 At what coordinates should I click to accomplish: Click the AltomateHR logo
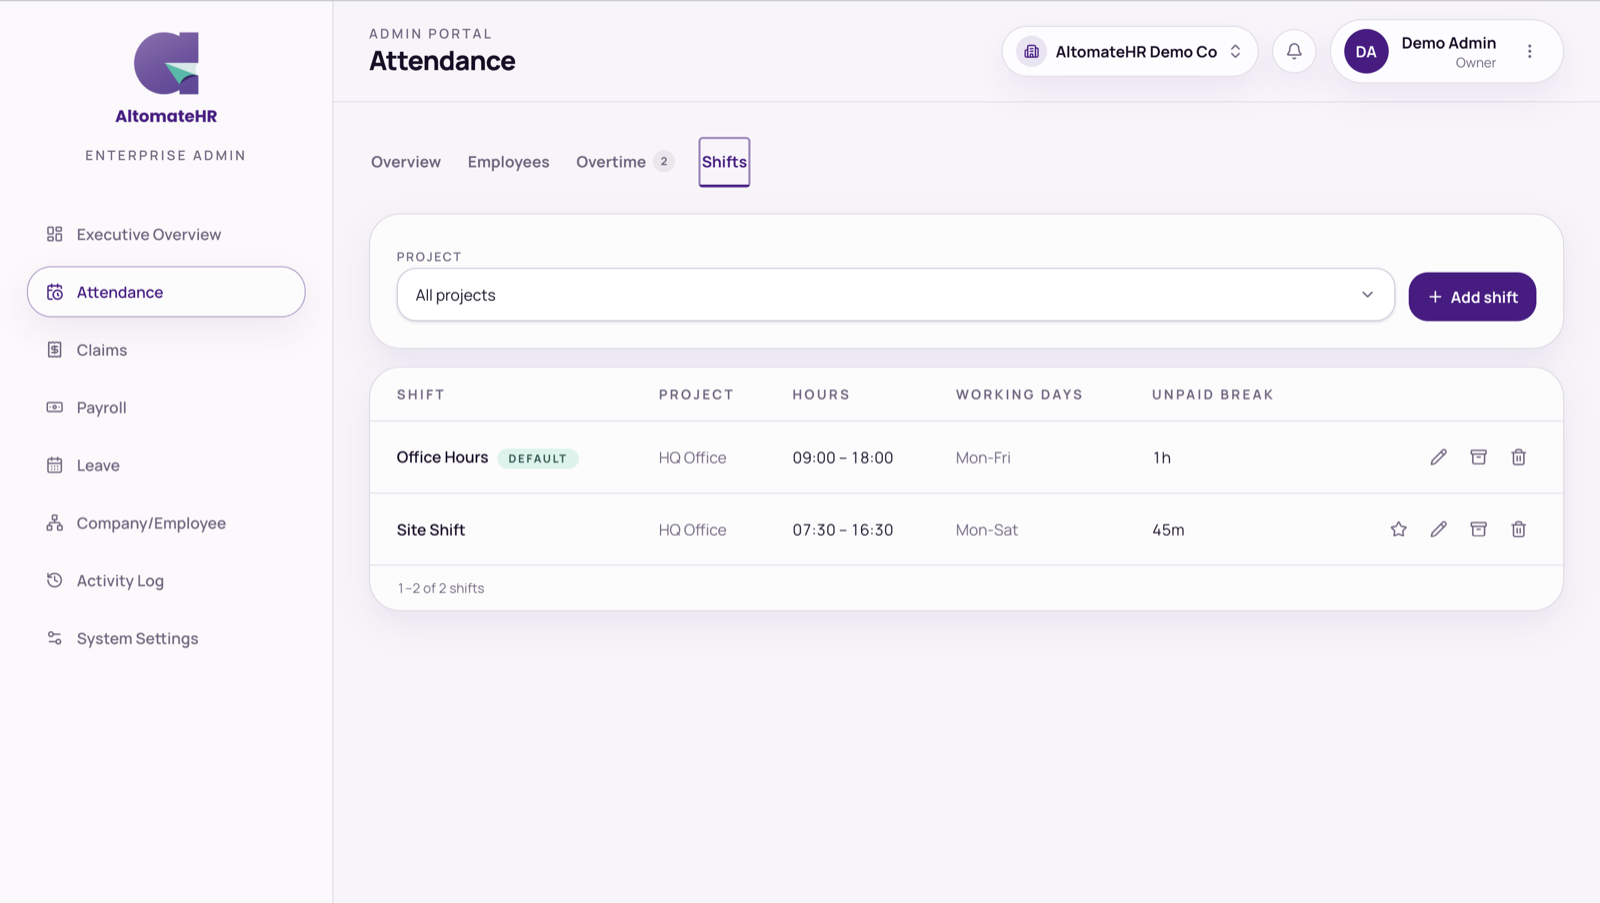(x=166, y=78)
